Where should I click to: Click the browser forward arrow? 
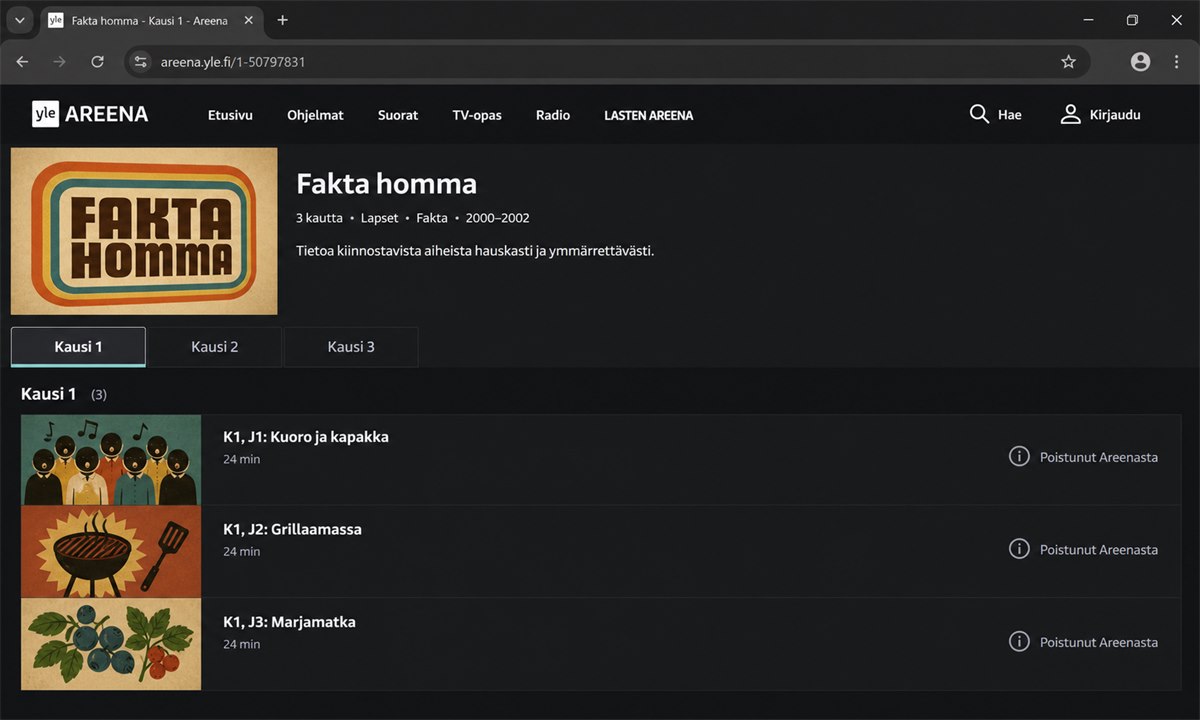coord(59,62)
